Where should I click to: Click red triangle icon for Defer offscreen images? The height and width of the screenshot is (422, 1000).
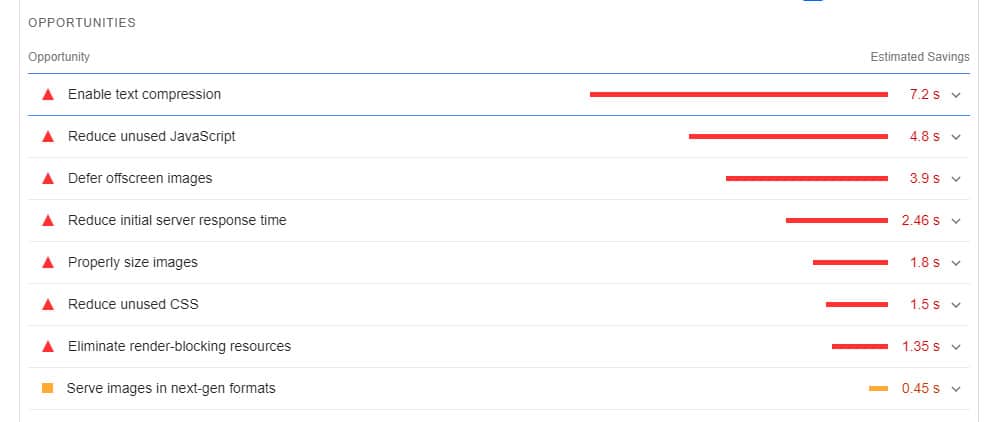pos(48,178)
